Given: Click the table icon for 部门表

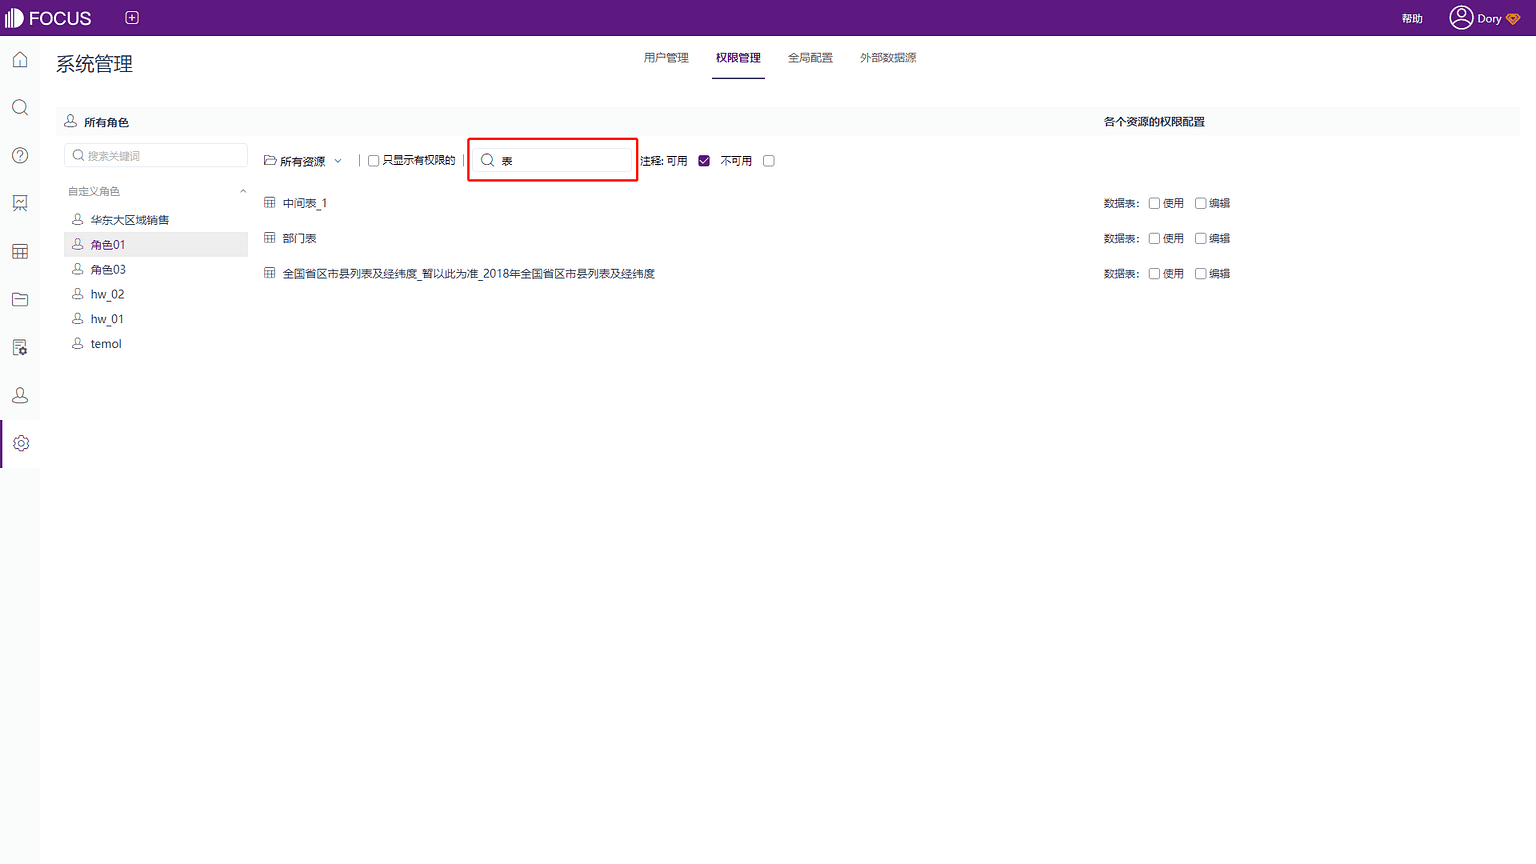Looking at the screenshot, I should pos(269,238).
